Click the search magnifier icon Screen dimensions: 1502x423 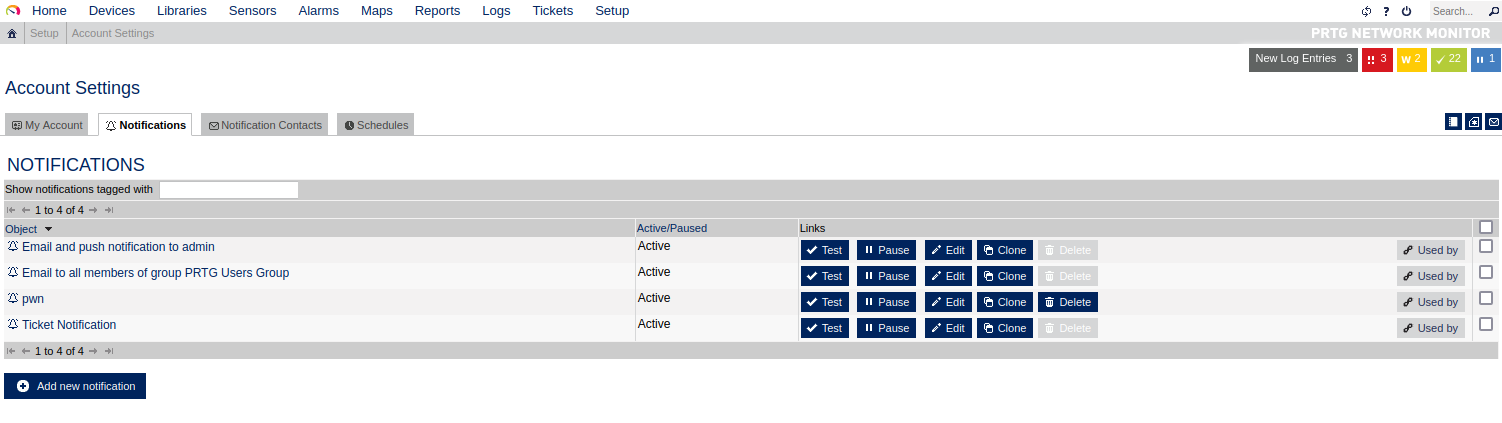tap(1494, 11)
